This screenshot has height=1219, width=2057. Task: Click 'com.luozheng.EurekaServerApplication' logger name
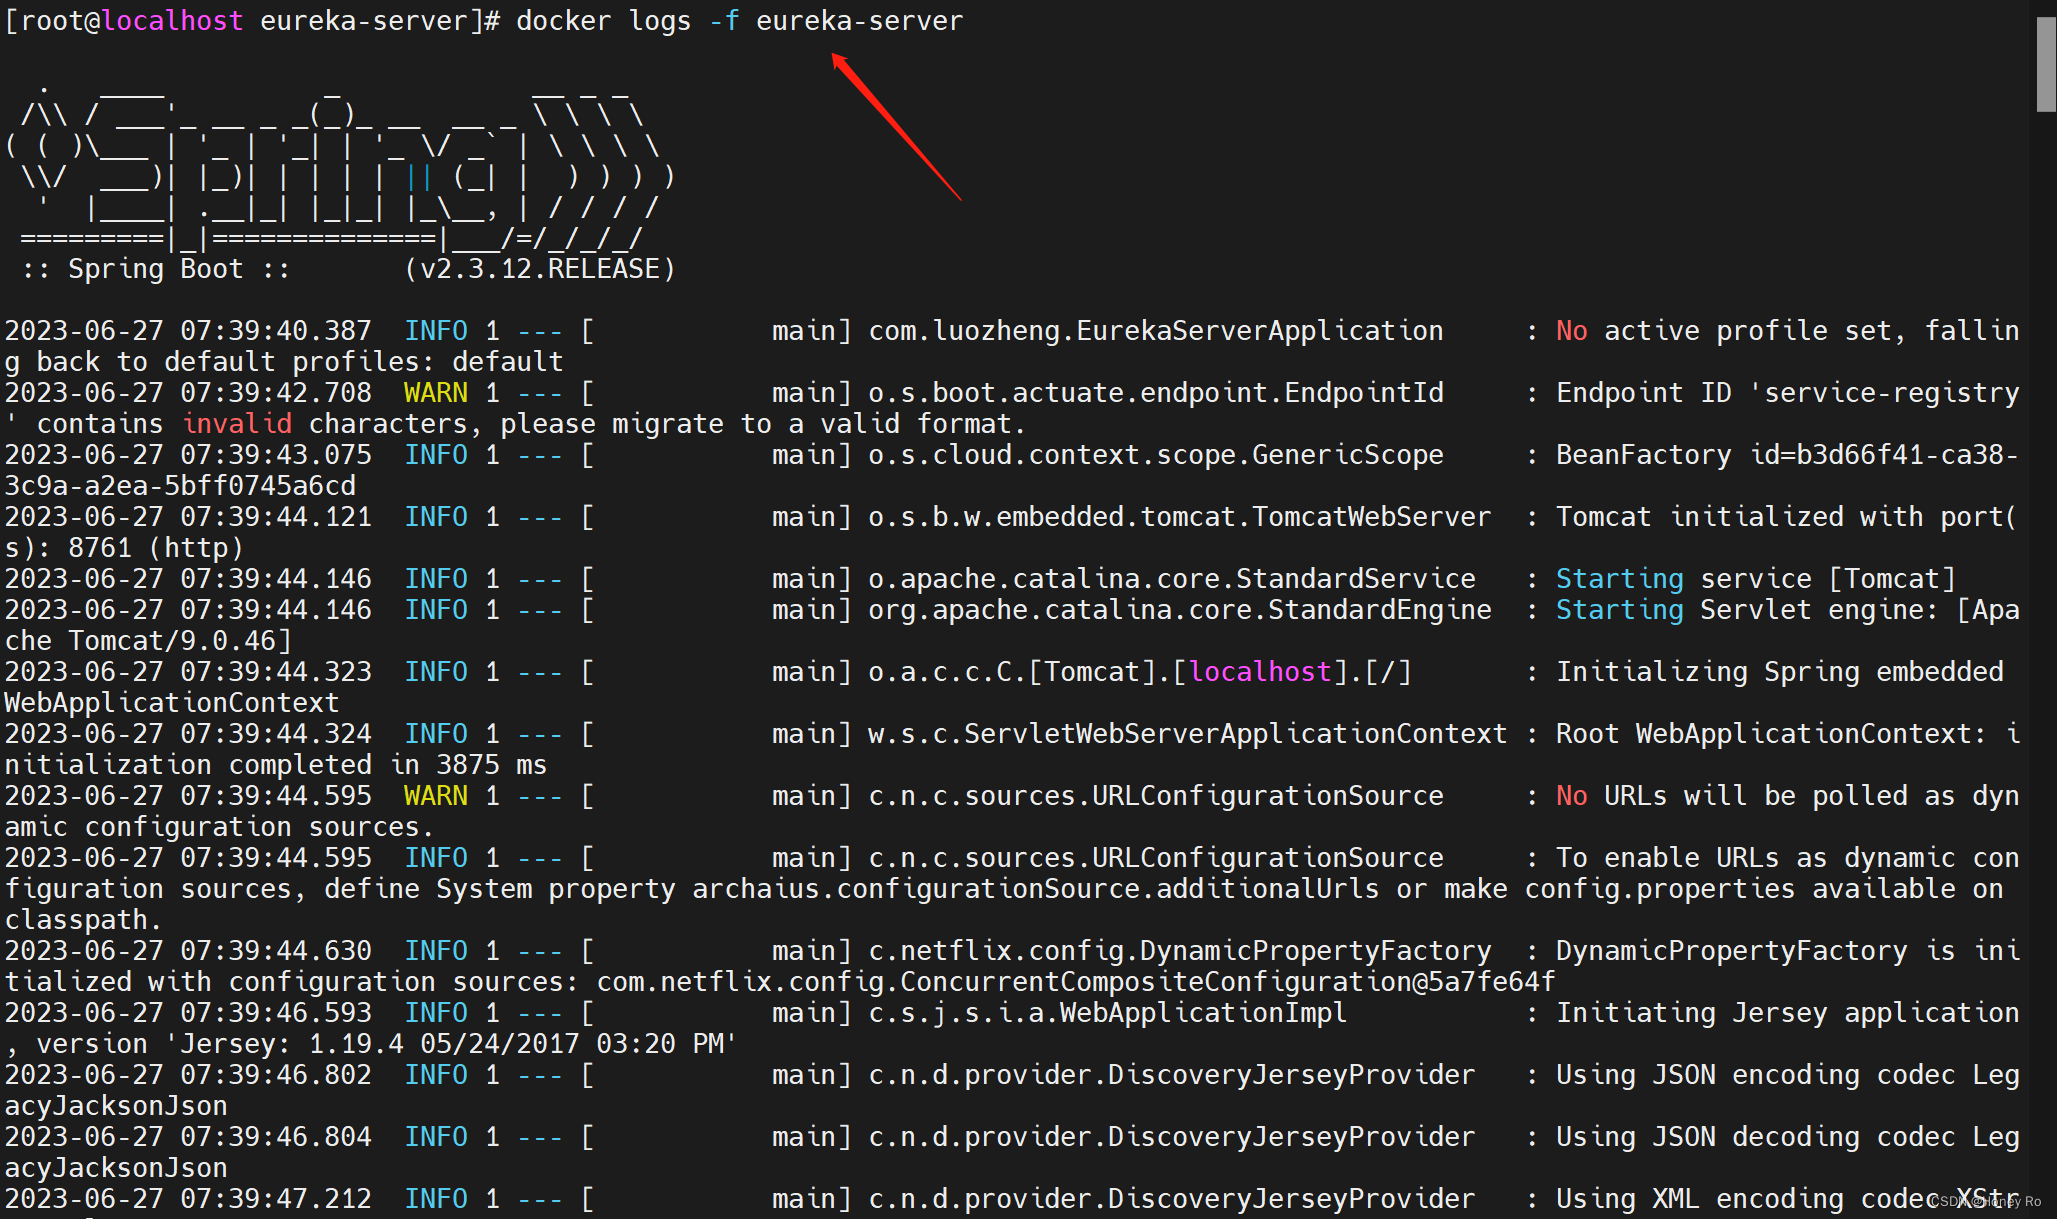pyautogui.click(x=1155, y=331)
